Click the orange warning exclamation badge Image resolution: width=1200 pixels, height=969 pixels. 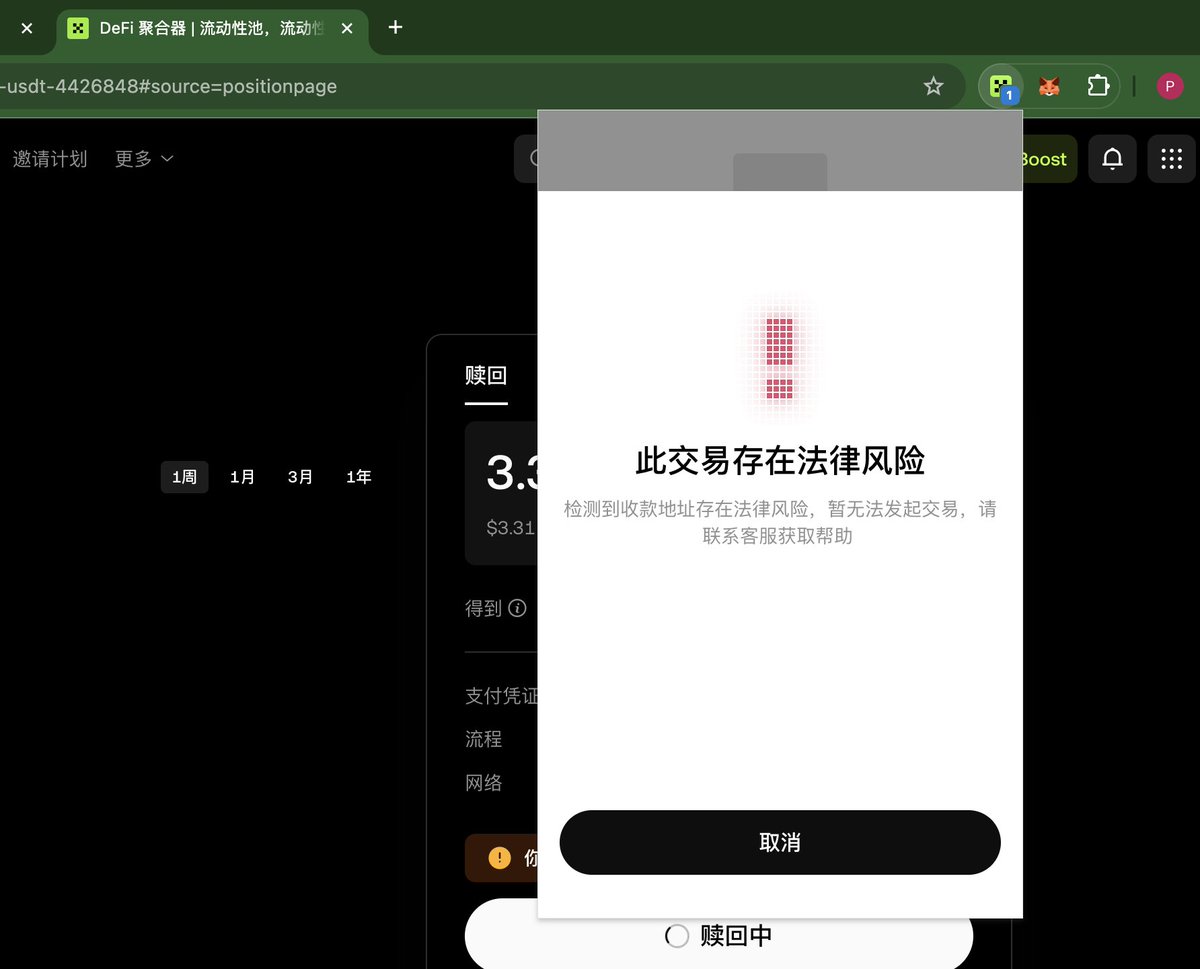click(499, 857)
